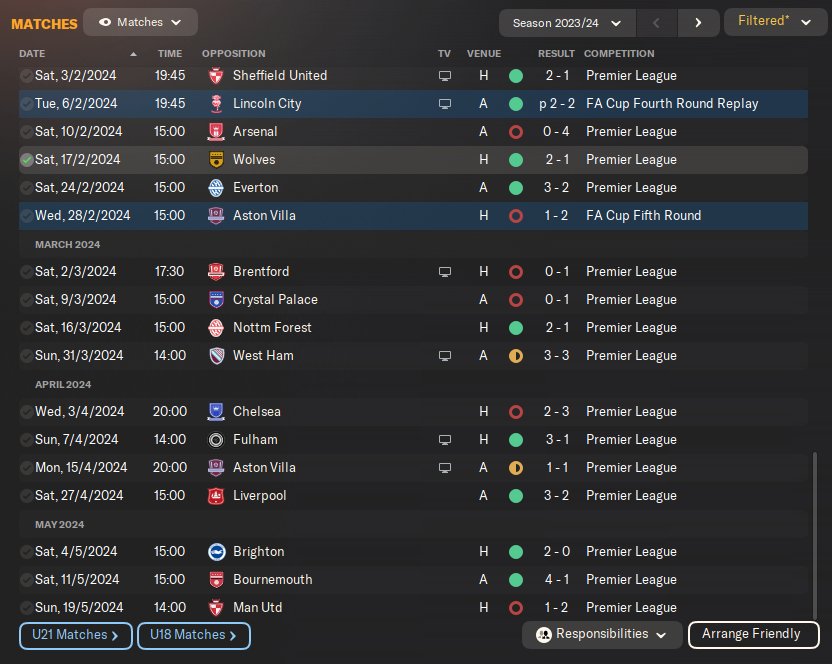Open the Matches view dropdown

pyautogui.click(x=141, y=22)
